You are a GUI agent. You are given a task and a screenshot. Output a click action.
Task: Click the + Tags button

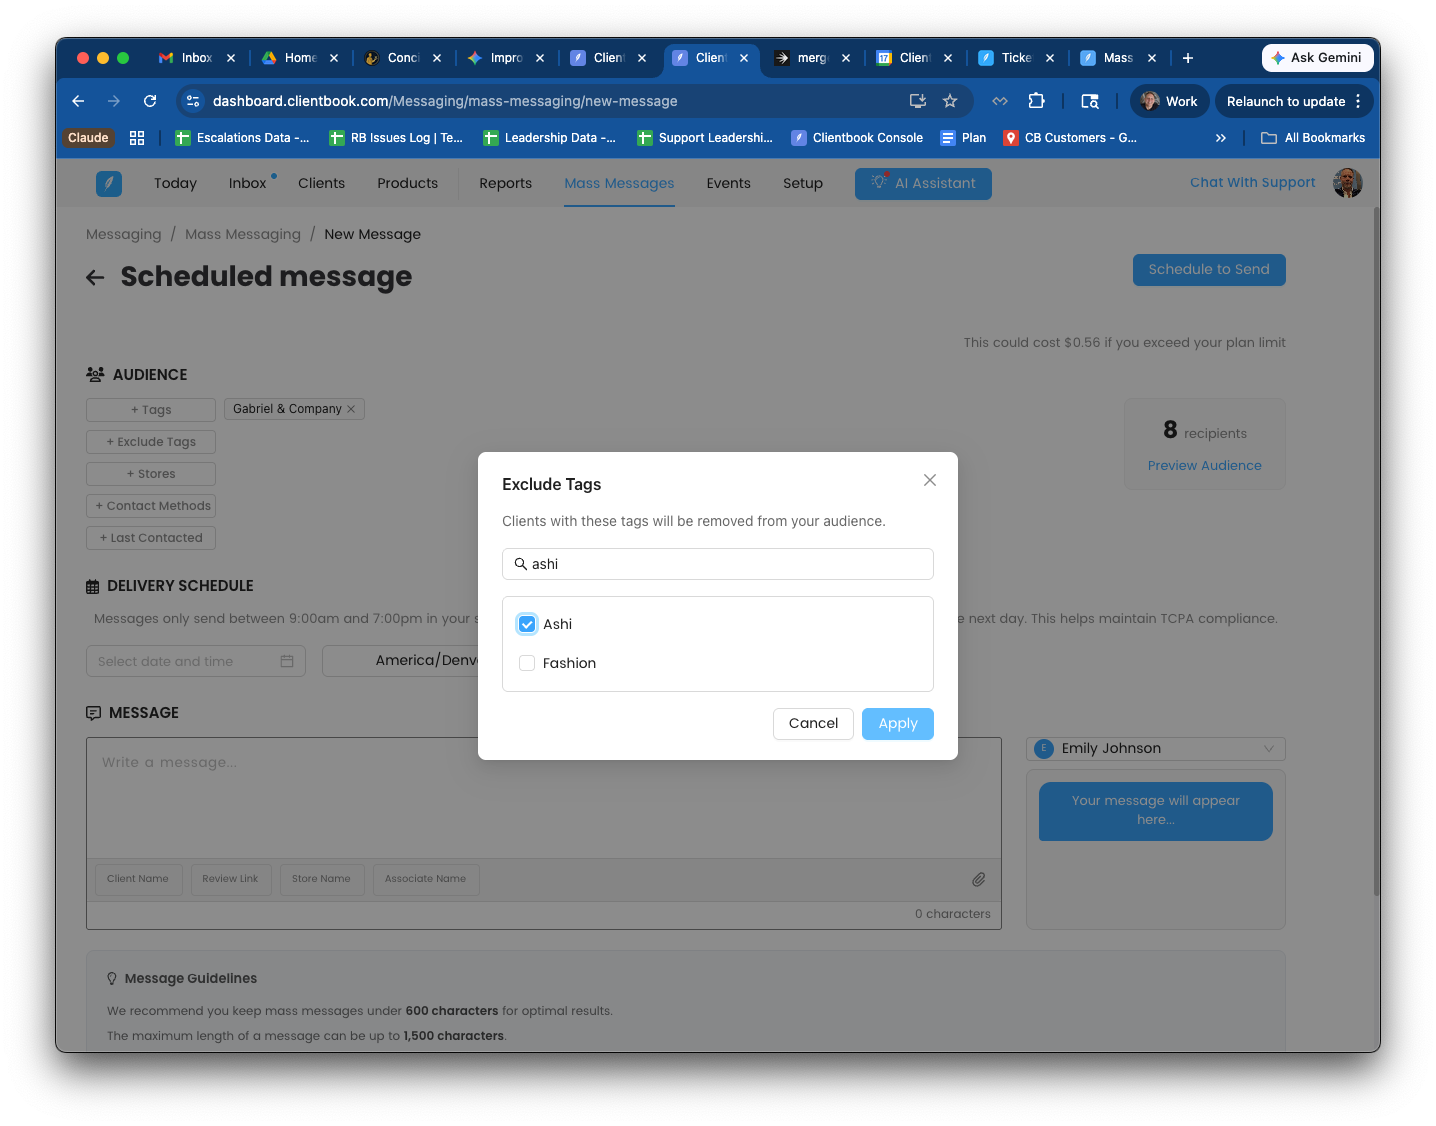(x=151, y=410)
